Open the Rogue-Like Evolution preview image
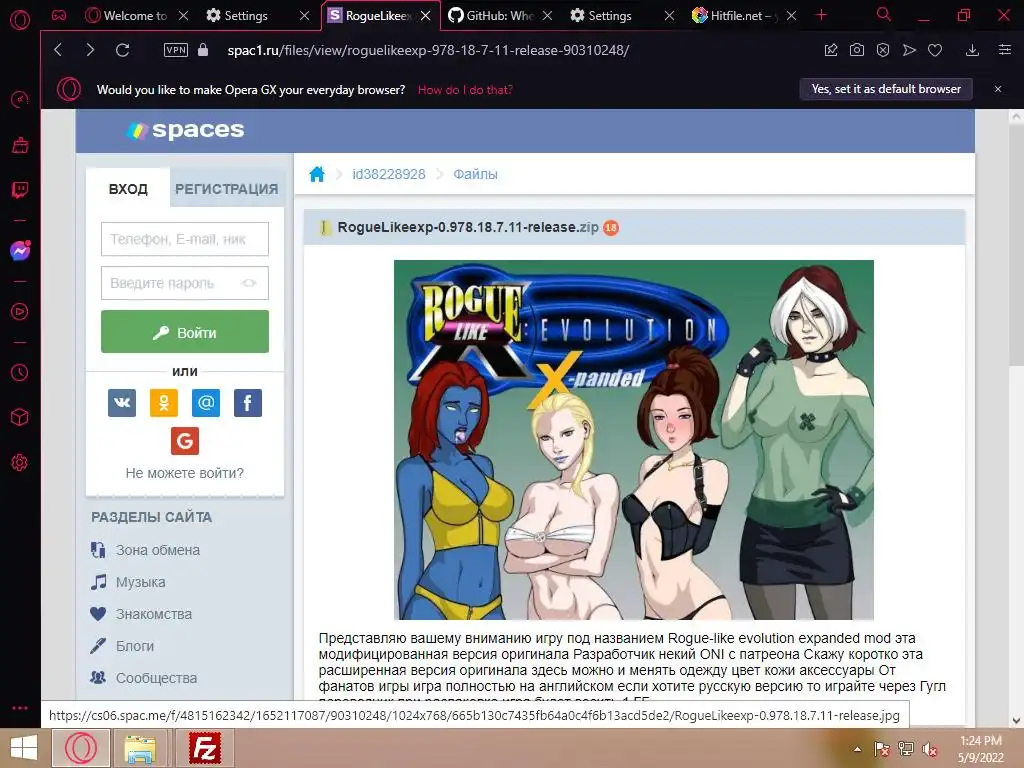This screenshot has width=1024, height=768. [633, 440]
